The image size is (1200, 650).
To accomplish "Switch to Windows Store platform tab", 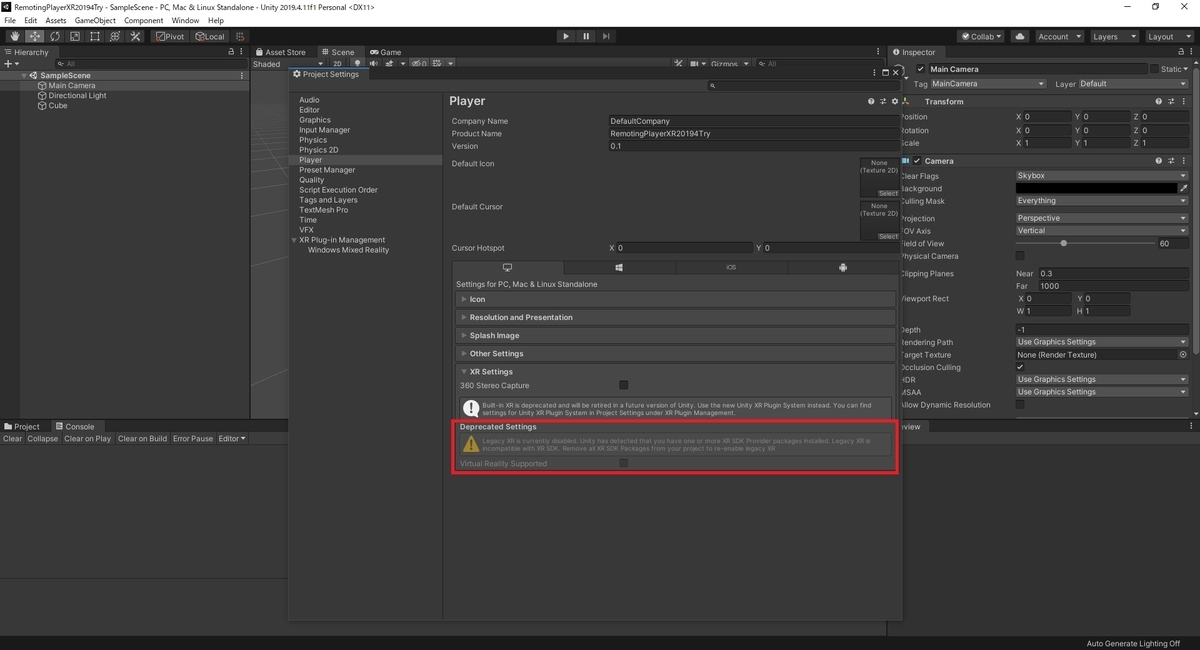I will 619,268.
